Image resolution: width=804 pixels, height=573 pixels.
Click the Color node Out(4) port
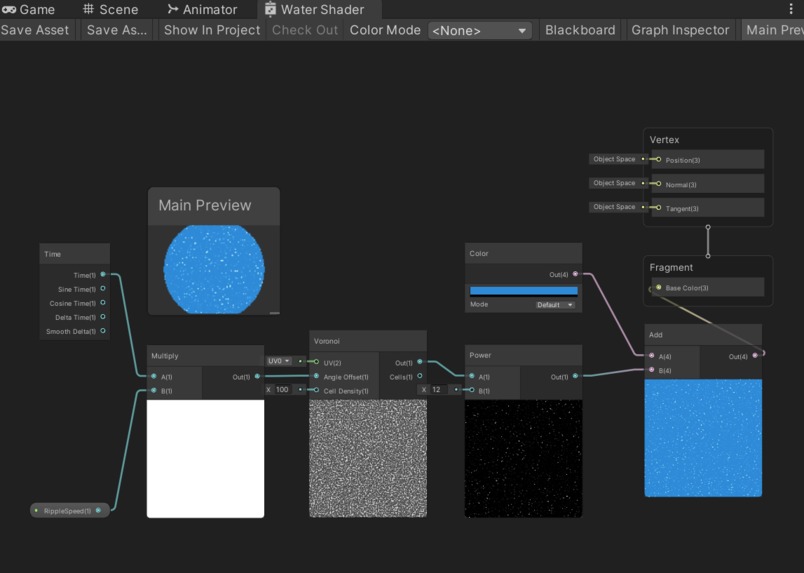[575, 274]
